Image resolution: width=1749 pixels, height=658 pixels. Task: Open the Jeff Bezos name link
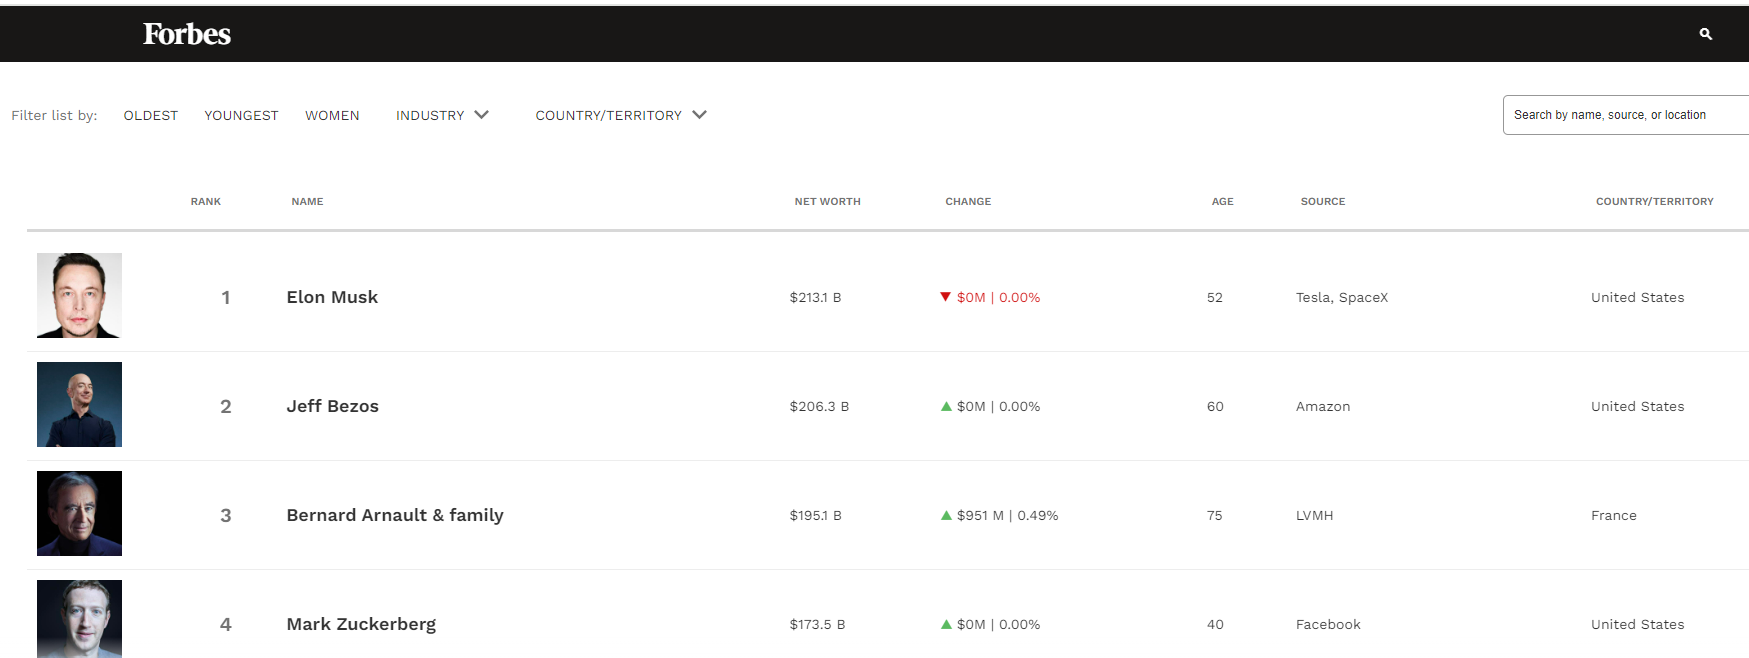[x=332, y=406]
